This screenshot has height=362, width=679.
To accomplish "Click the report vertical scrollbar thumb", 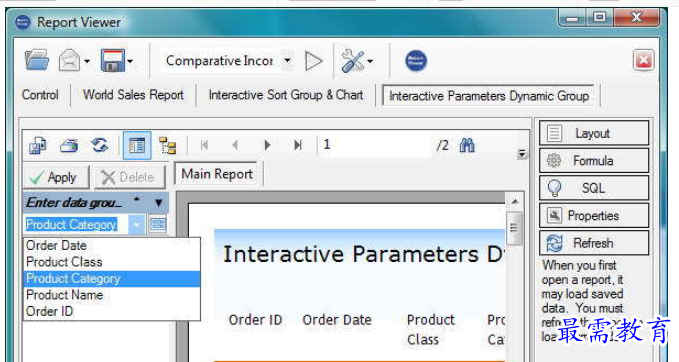I will point(514,228).
